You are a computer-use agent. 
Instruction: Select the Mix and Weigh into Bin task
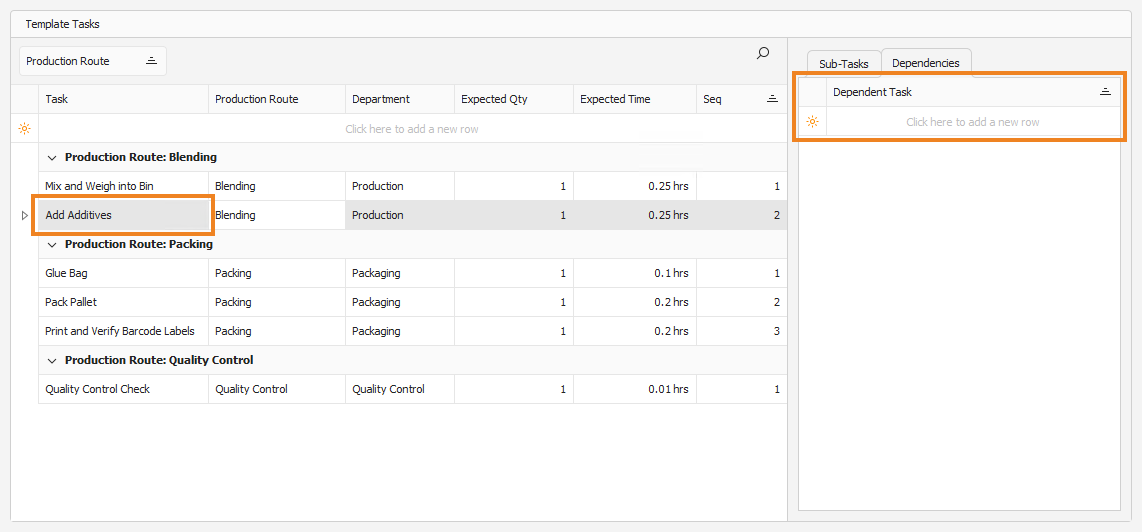123,187
